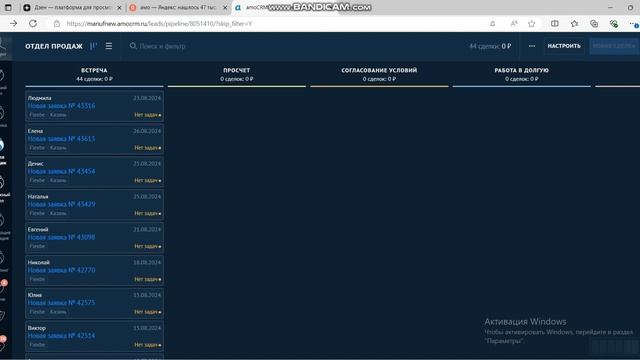Click the Казань tag on Юлия's card
This screenshot has width=640, height=360.
[58, 312]
